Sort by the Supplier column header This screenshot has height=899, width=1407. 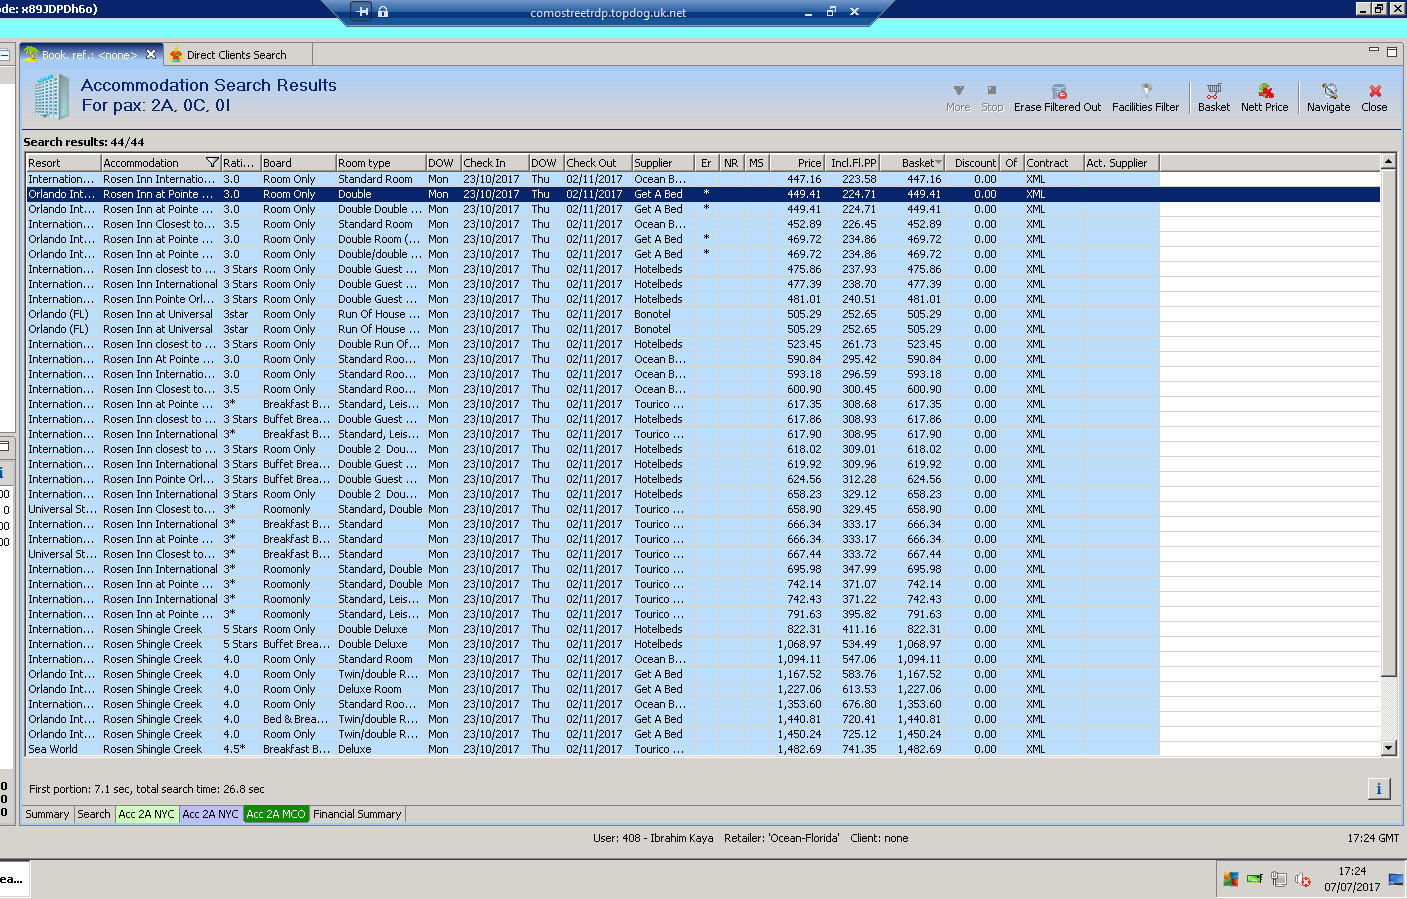click(663, 163)
